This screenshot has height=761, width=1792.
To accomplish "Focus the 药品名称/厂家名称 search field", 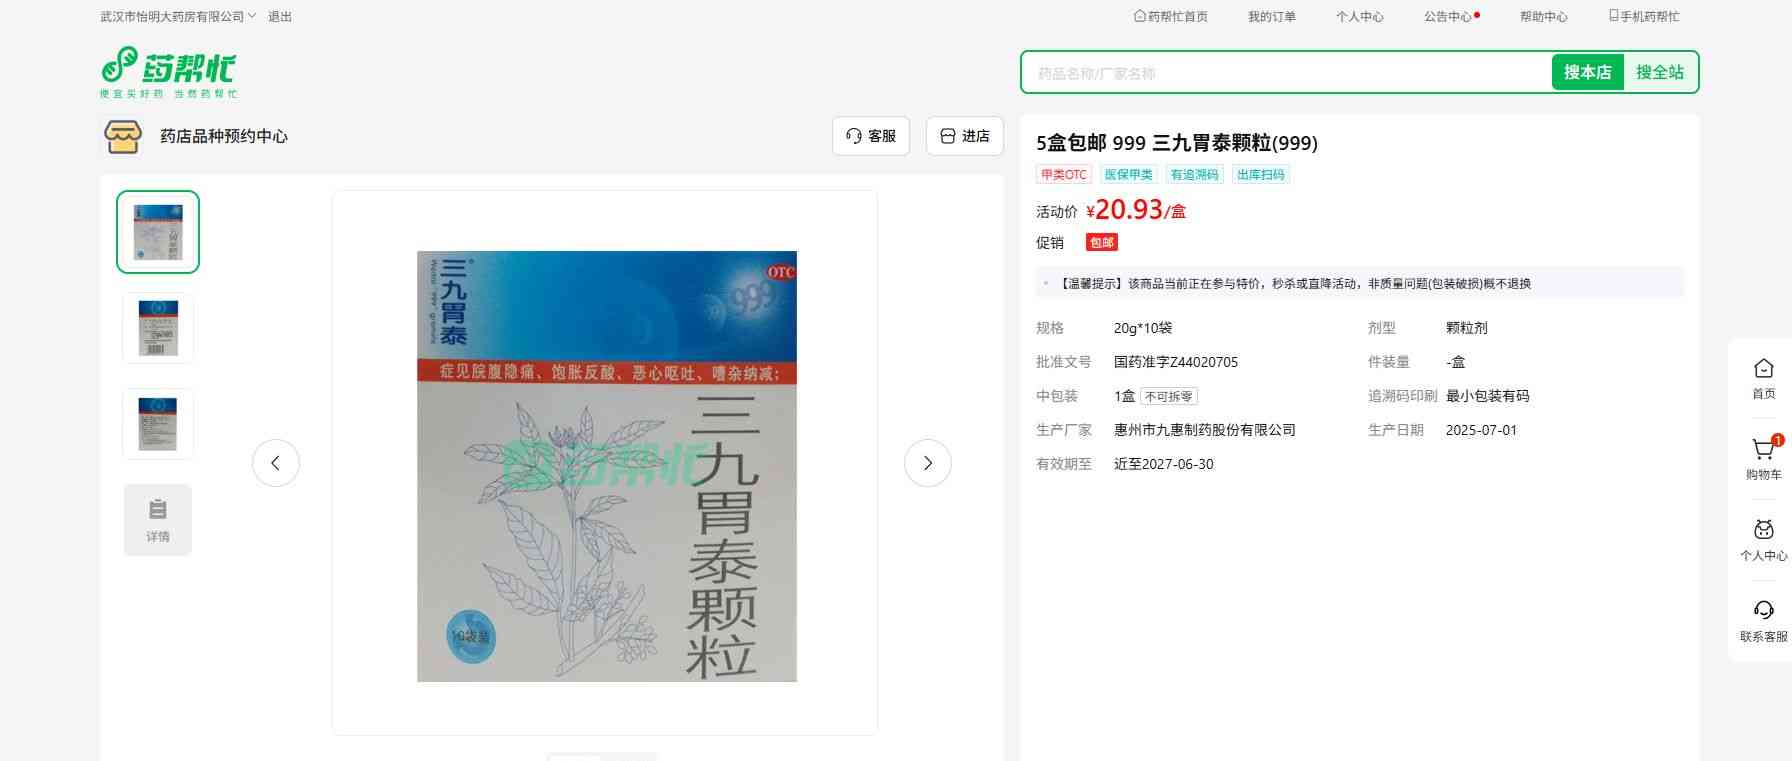I will pos(1285,73).
